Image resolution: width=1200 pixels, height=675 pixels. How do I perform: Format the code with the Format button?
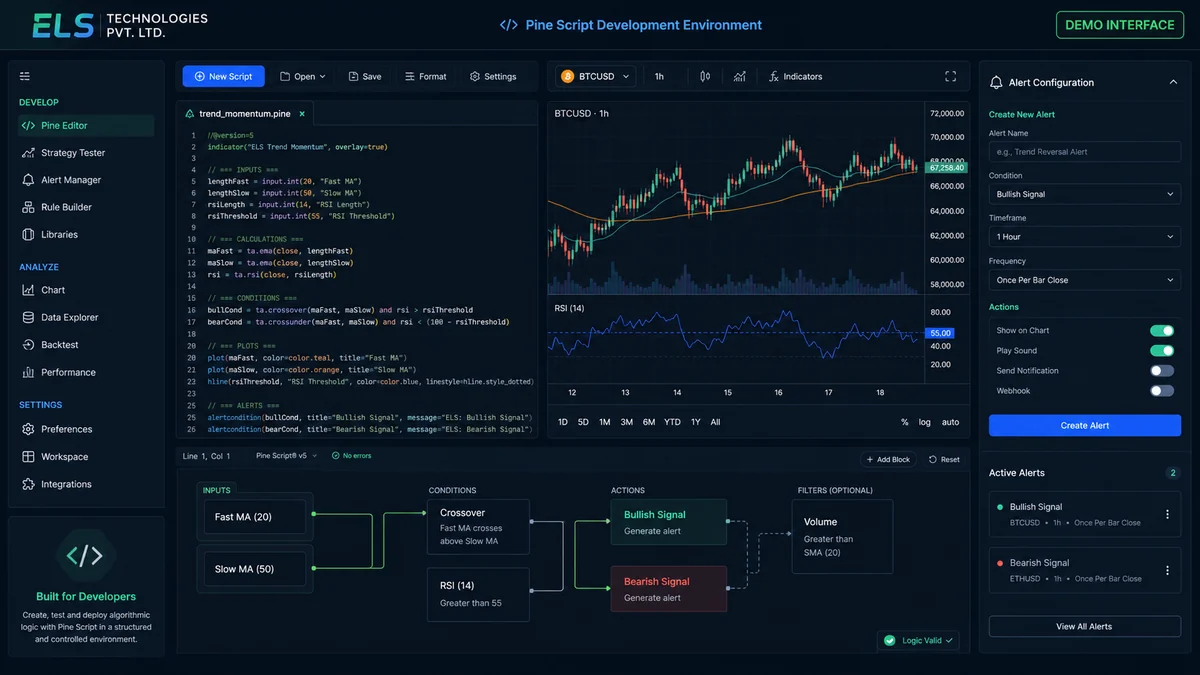coord(426,76)
